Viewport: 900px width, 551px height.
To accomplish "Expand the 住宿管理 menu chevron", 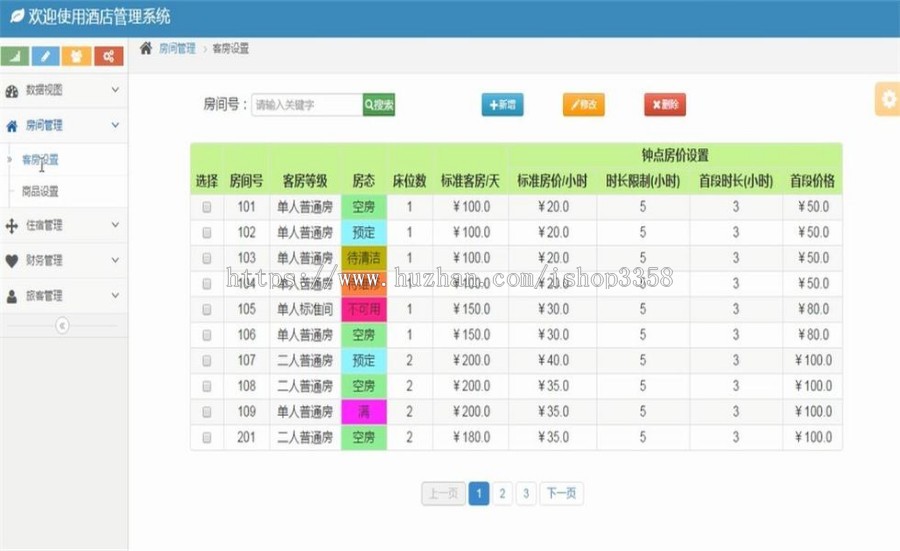I will [115, 224].
